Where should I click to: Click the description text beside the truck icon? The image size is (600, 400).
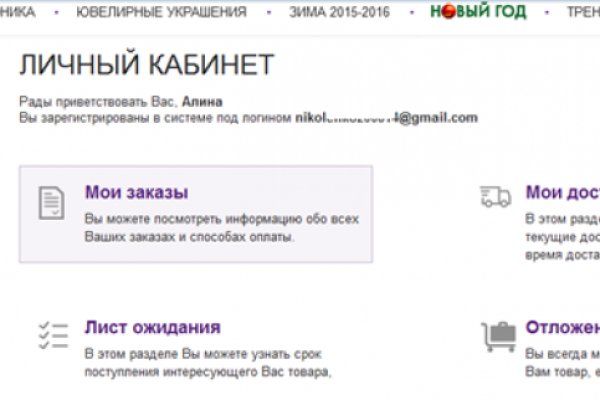pos(562,235)
